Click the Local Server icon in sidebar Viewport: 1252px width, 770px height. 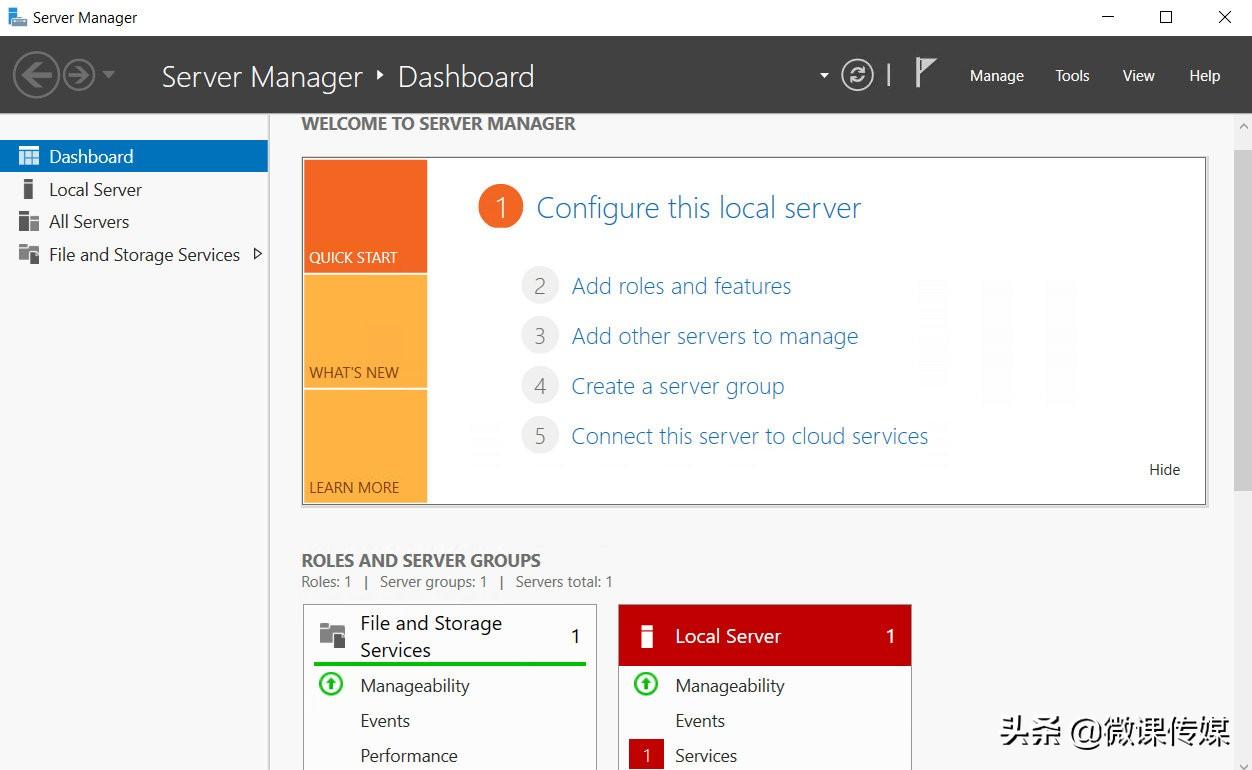[x=28, y=189]
